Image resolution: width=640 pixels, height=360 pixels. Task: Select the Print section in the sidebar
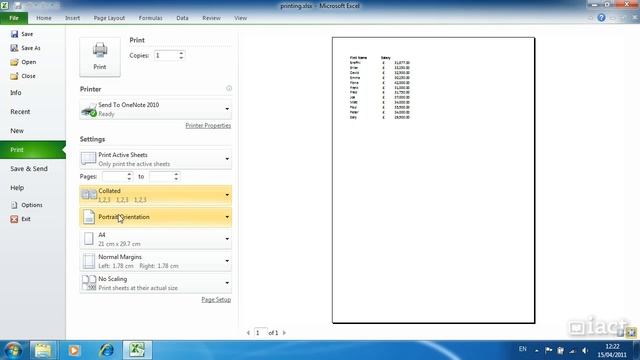(x=33, y=150)
